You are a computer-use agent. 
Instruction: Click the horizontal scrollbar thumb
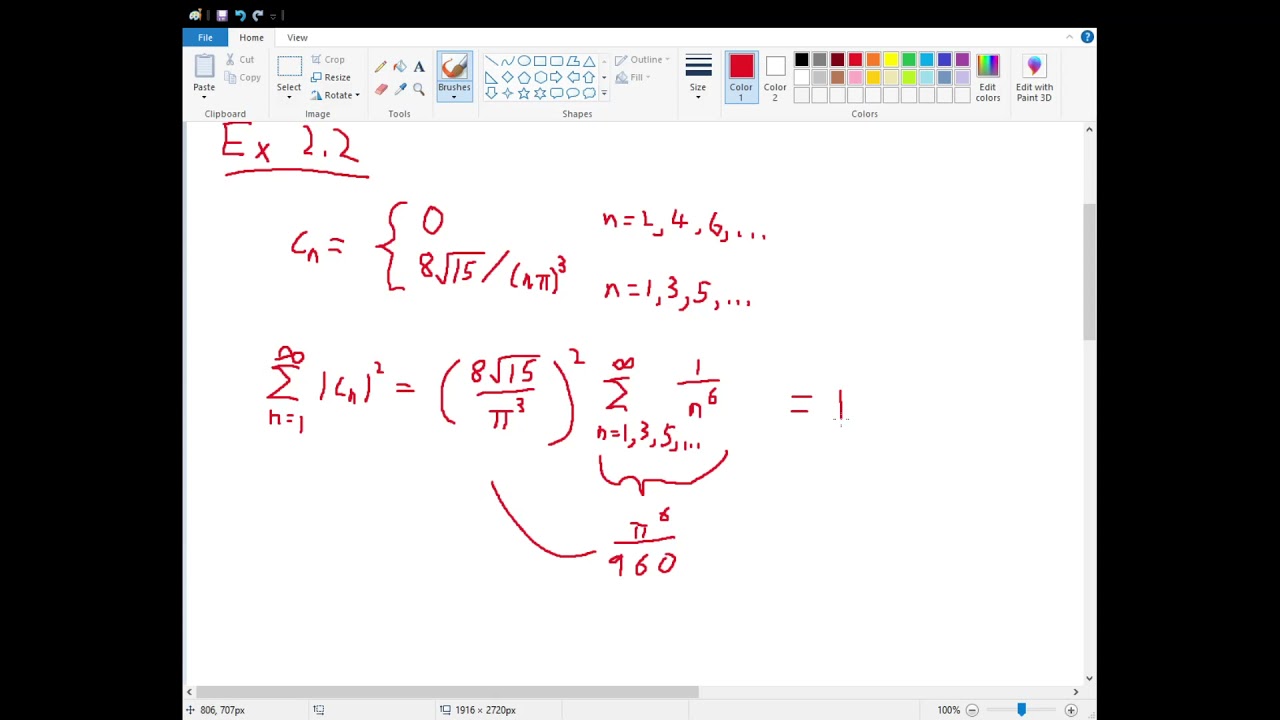(448, 692)
